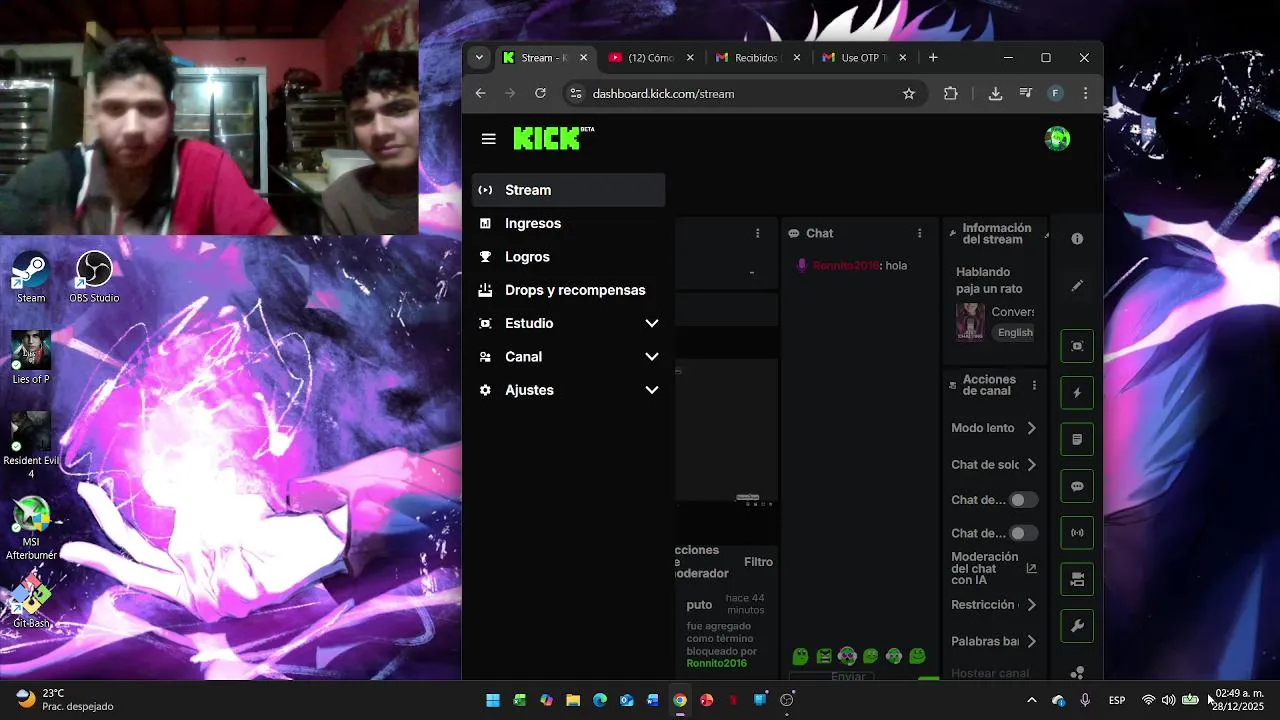Reload the Kick dashboard page

[x=540, y=93]
